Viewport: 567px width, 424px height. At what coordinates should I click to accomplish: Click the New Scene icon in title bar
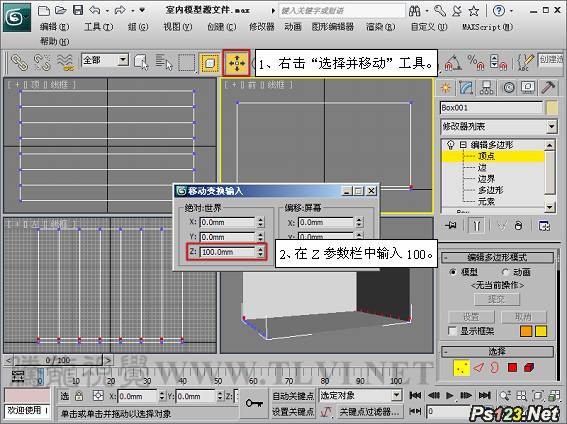coord(44,10)
